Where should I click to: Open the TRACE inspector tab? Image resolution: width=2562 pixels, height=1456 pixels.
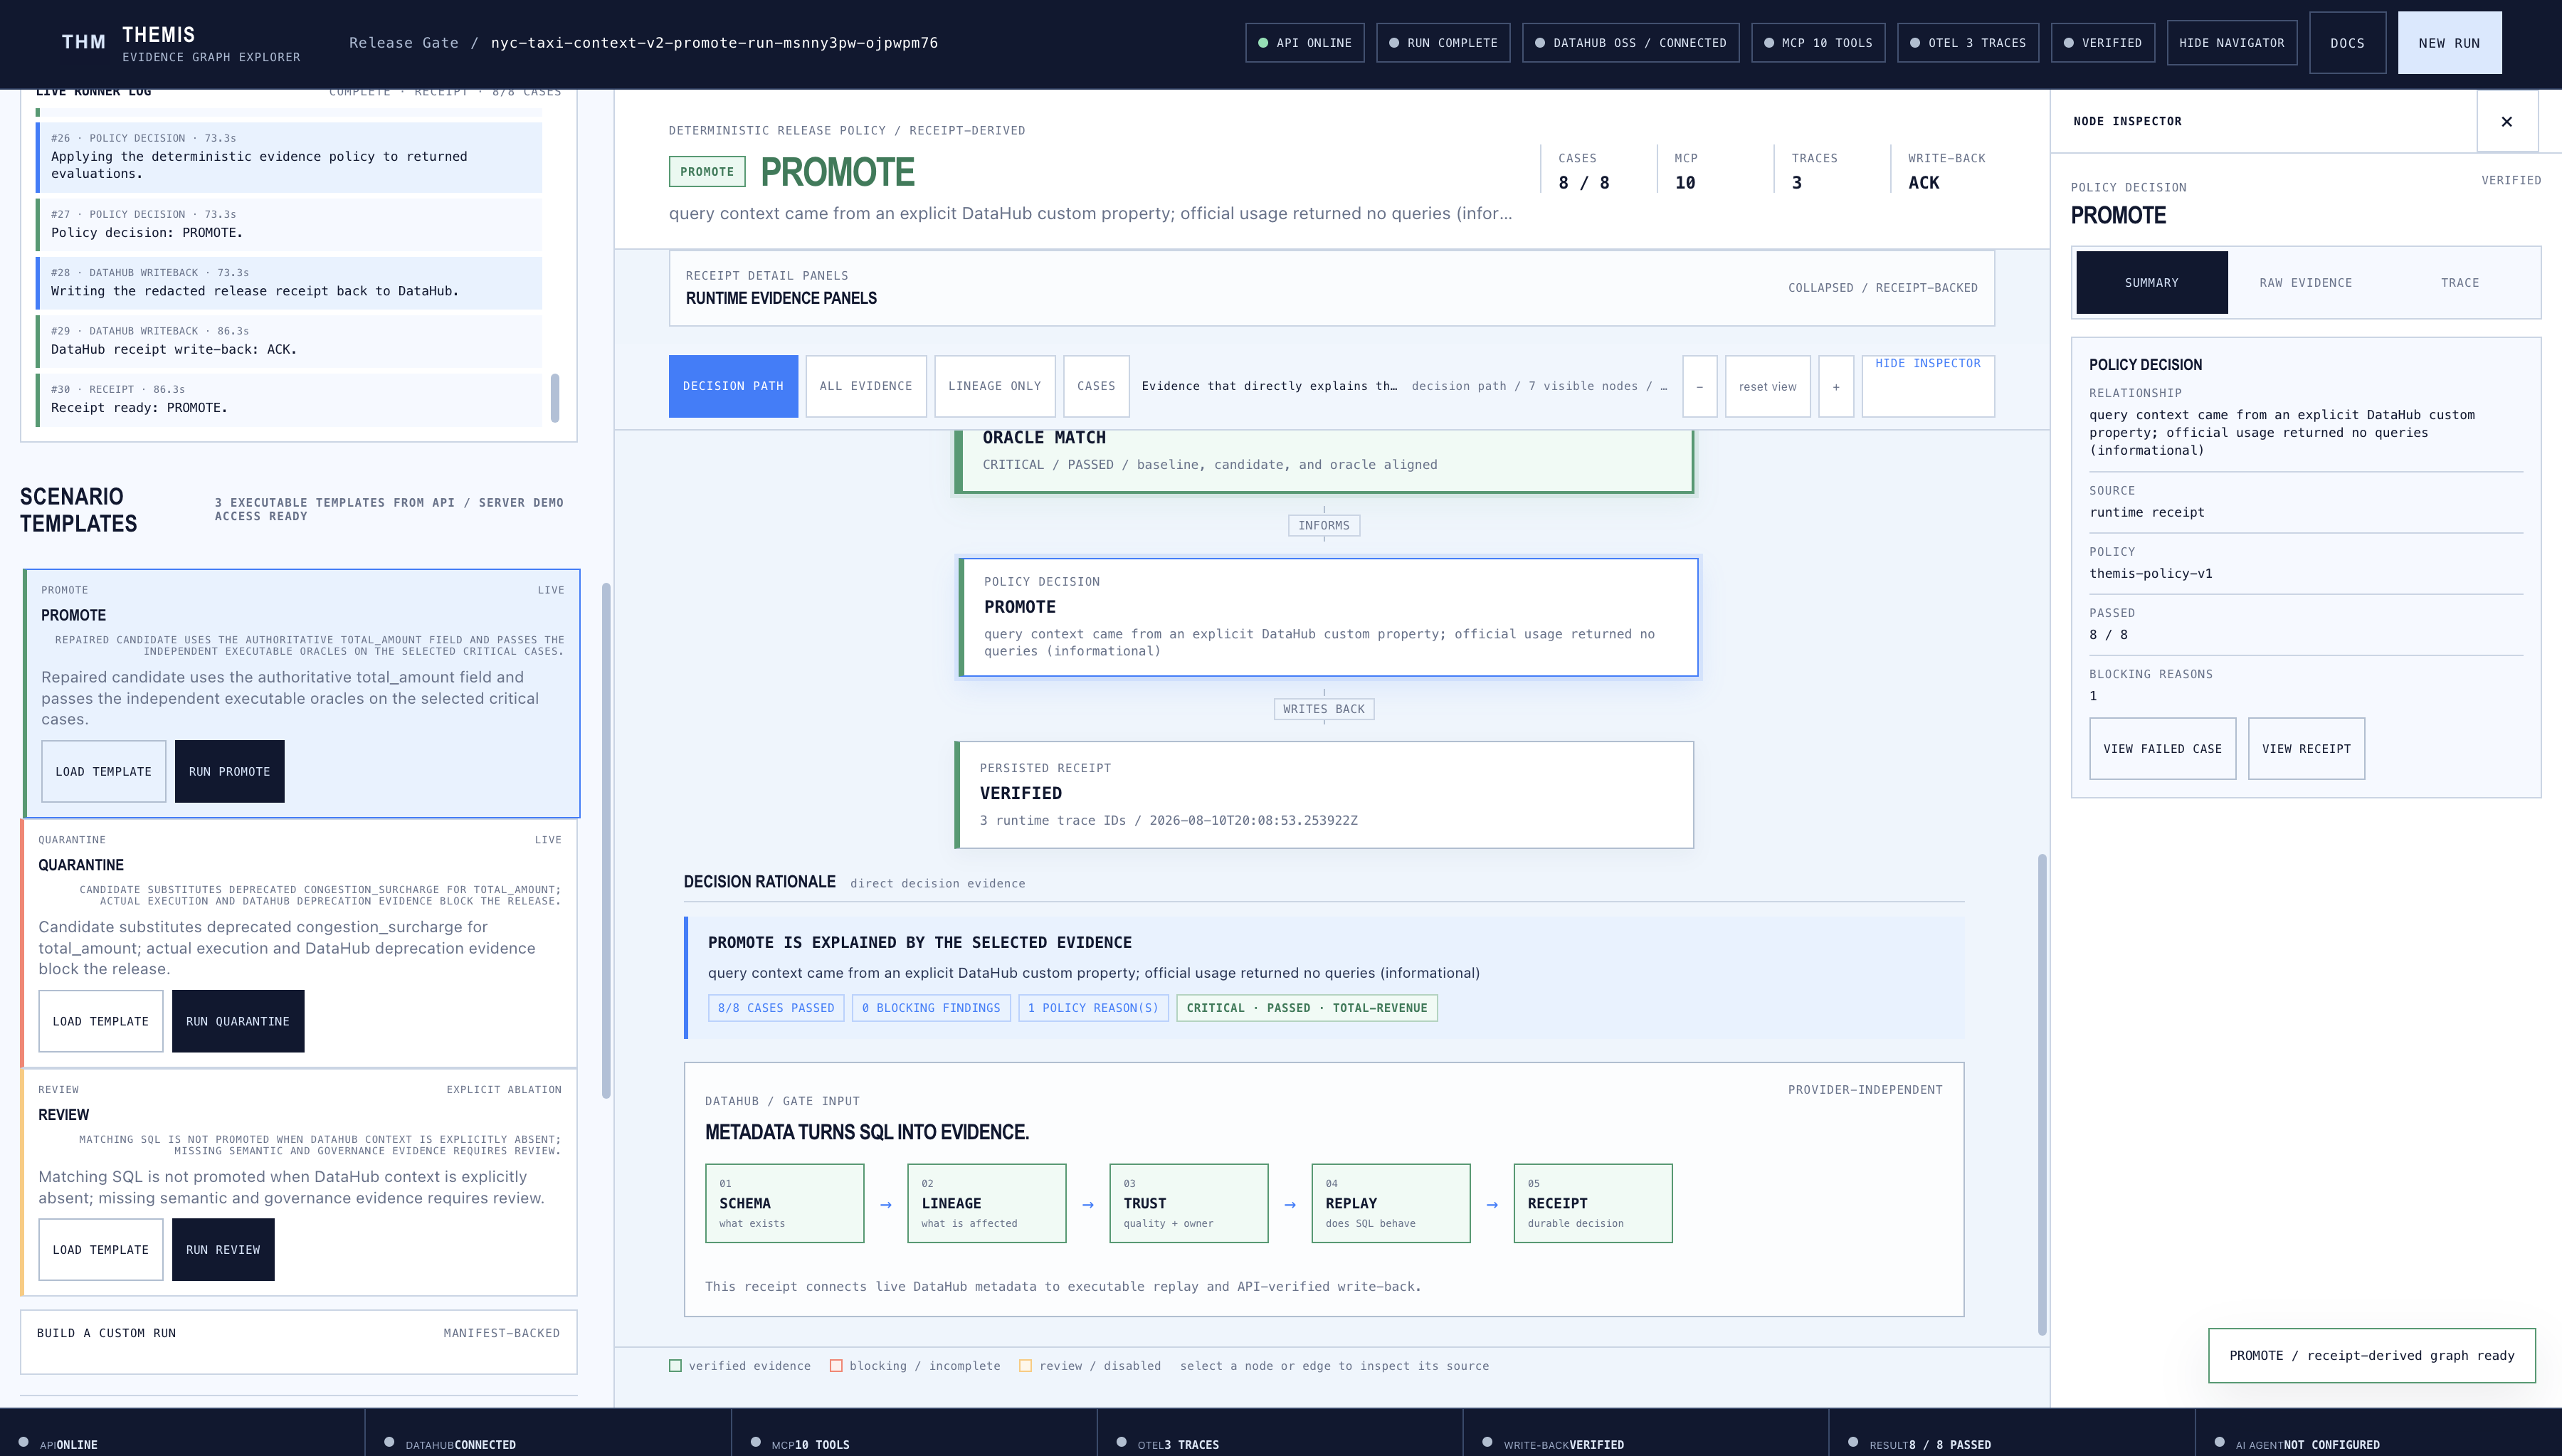2459,283
